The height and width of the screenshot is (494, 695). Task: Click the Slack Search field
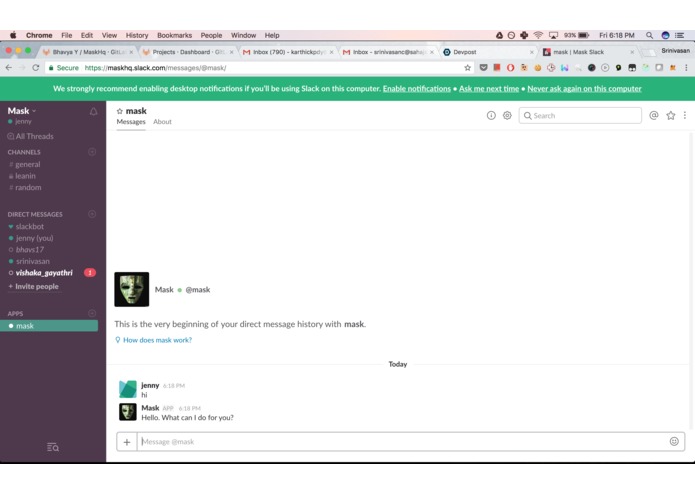tap(580, 116)
